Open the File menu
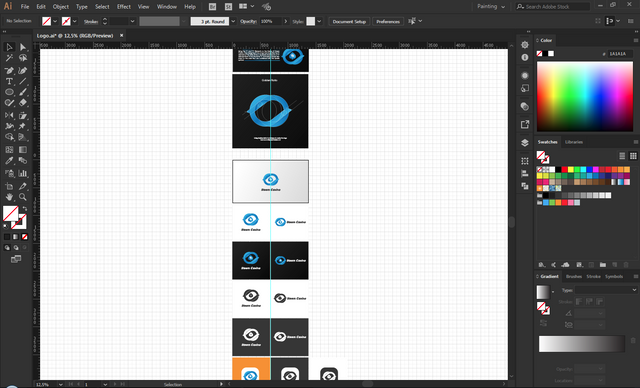 (x=25, y=7)
